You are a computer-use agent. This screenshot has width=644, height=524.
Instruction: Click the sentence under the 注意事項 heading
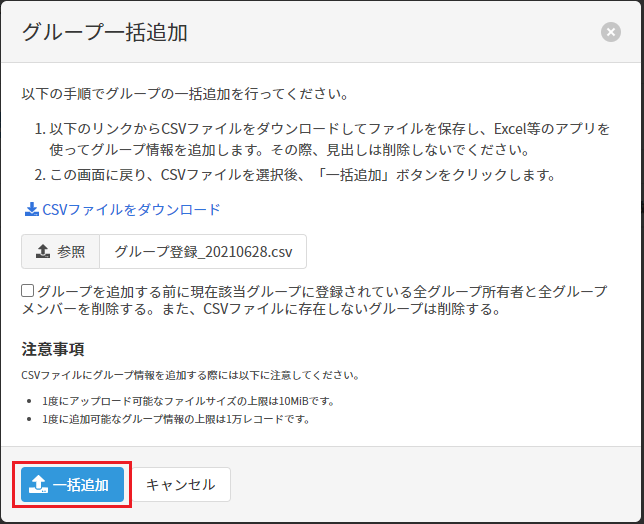click(x=190, y=375)
